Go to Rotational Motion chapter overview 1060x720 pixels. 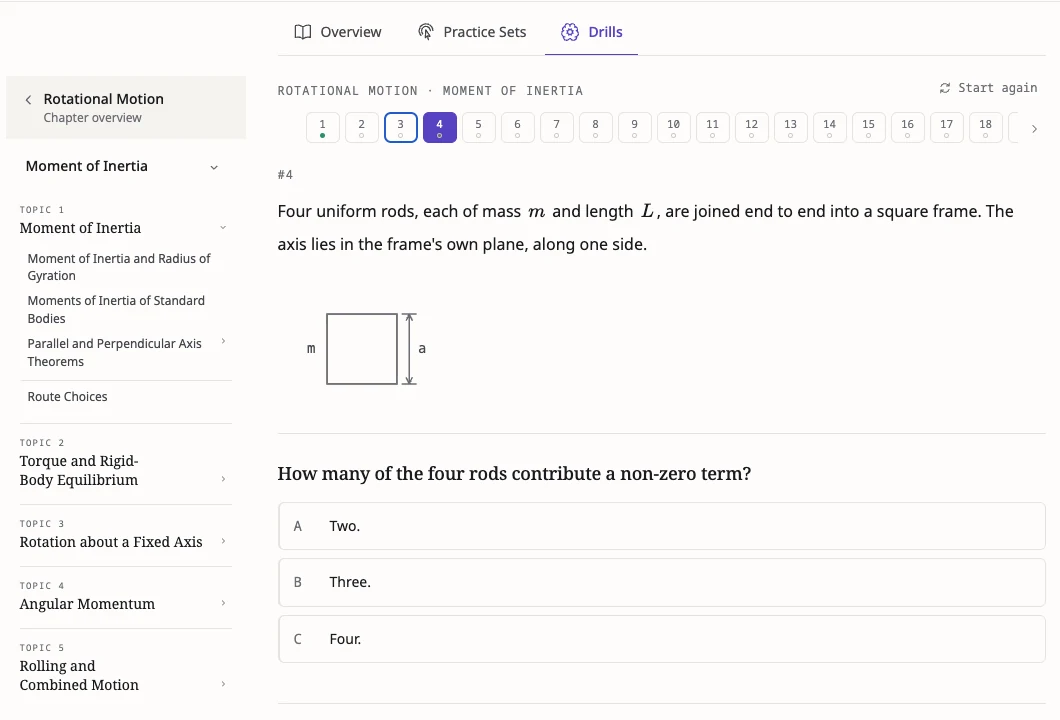coord(126,107)
